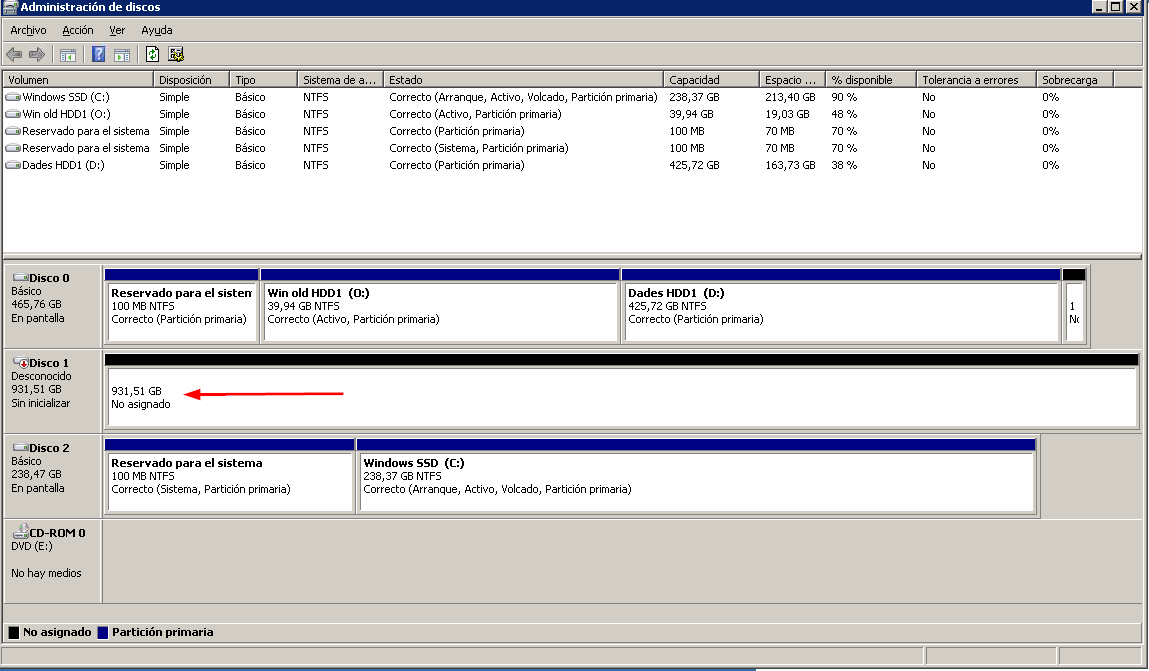The height and width of the screenshot is (671, 1149).
Task: Click the Sobrecarga column header
Action: coord(1075,80)
